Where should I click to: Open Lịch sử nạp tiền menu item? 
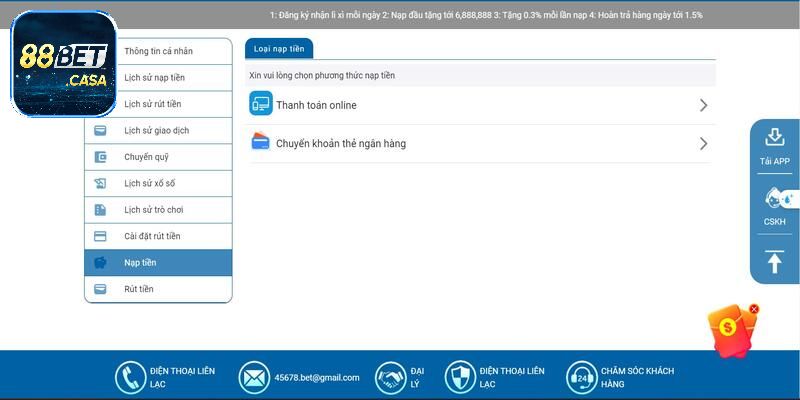(154, 78)
